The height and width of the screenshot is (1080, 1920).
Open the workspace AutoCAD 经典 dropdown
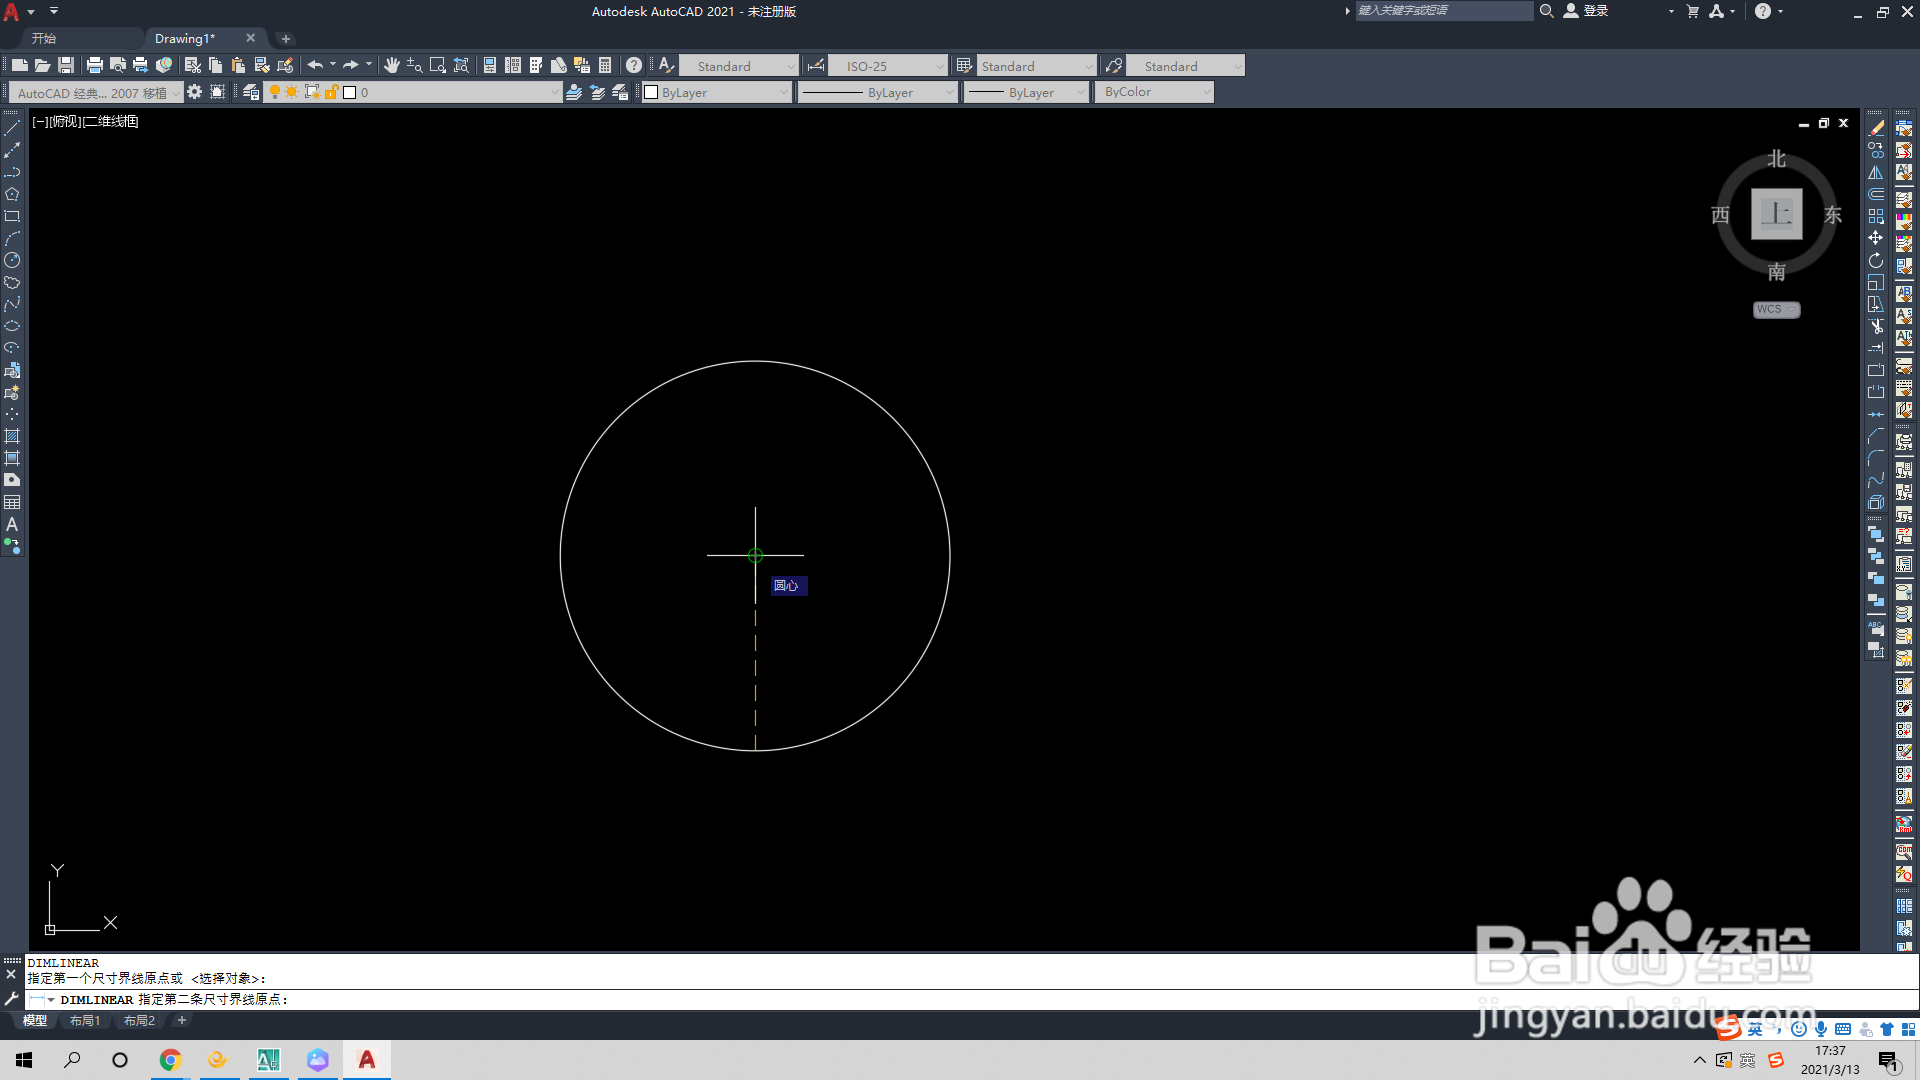[97, 93]
